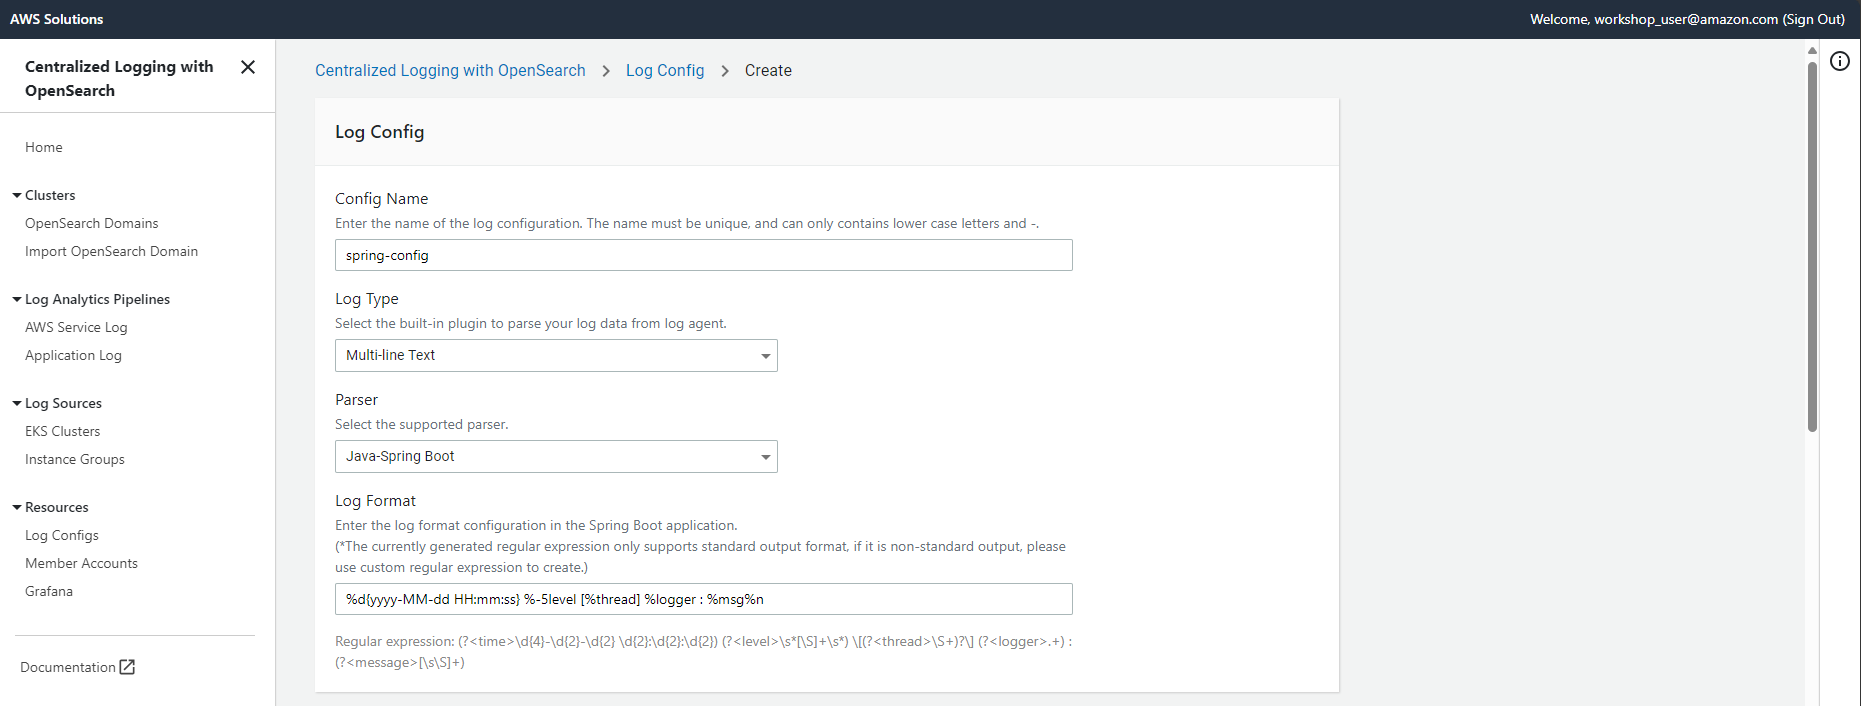Collapse the Log Sources section
1861x706 pixels.
pos(17,404)
